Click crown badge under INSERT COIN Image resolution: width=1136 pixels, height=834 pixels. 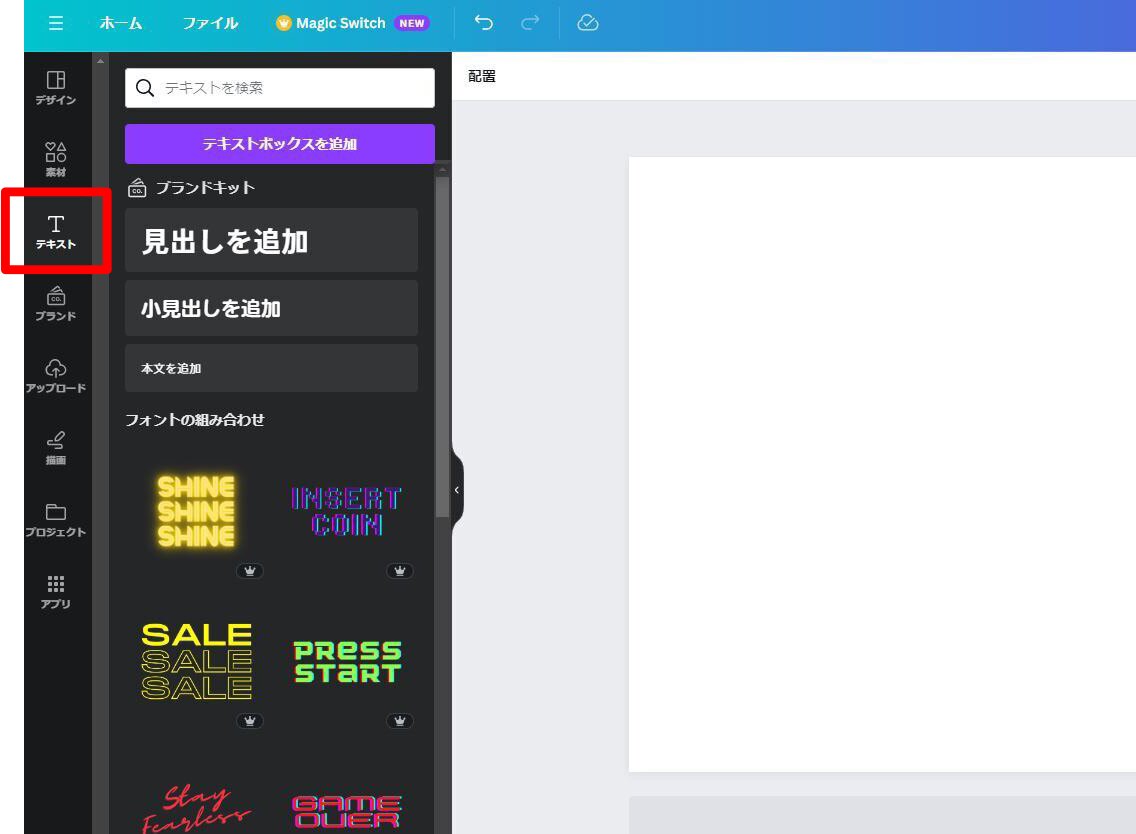400,571
